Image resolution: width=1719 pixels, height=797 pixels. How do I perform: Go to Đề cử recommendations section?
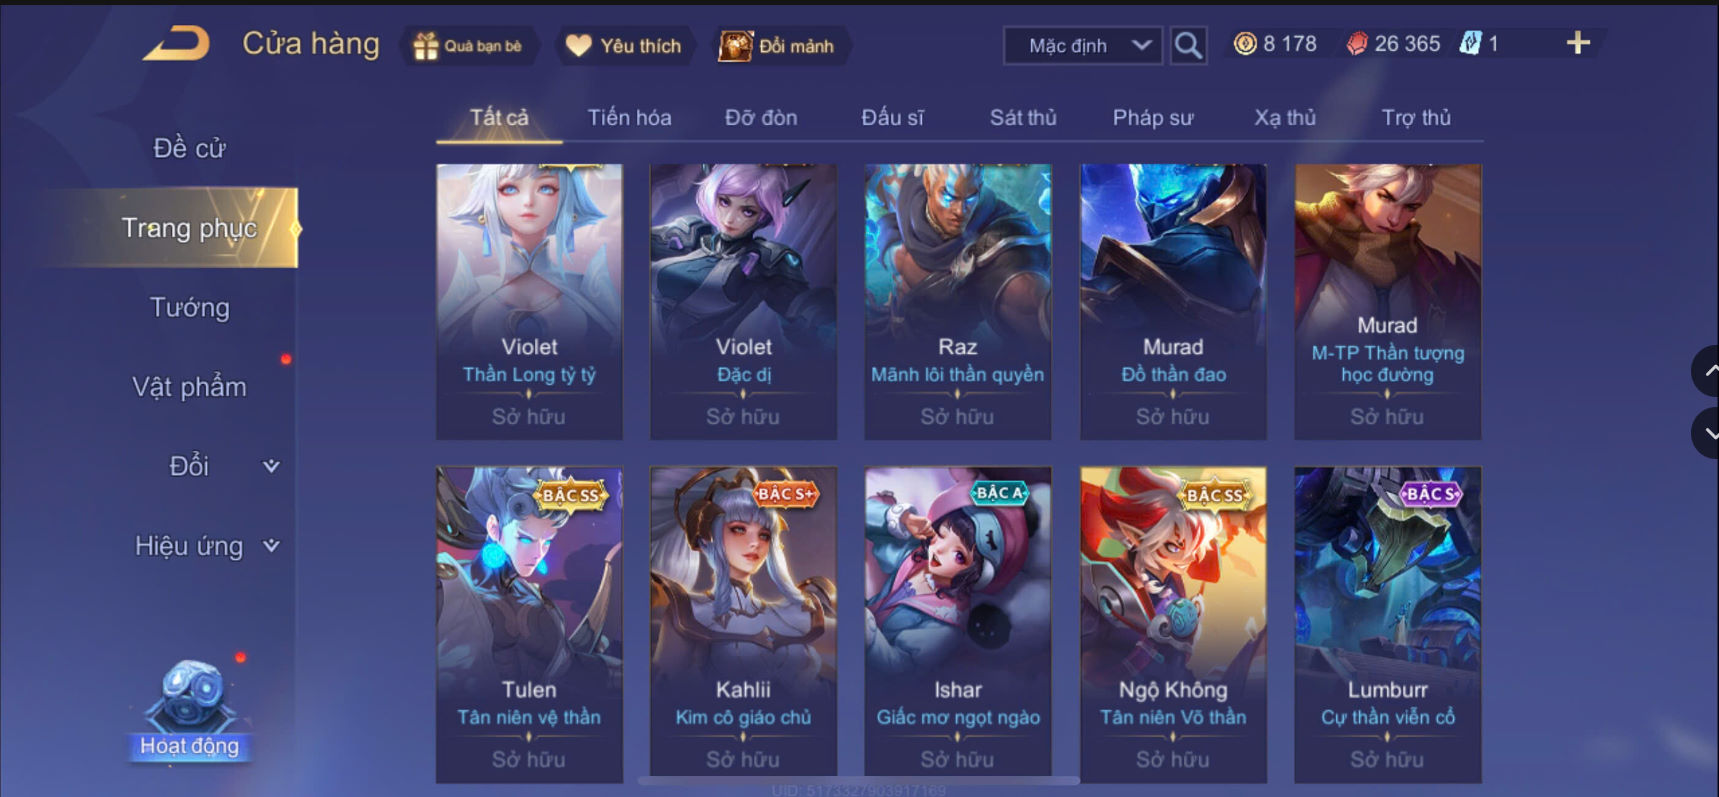(190, 148)
